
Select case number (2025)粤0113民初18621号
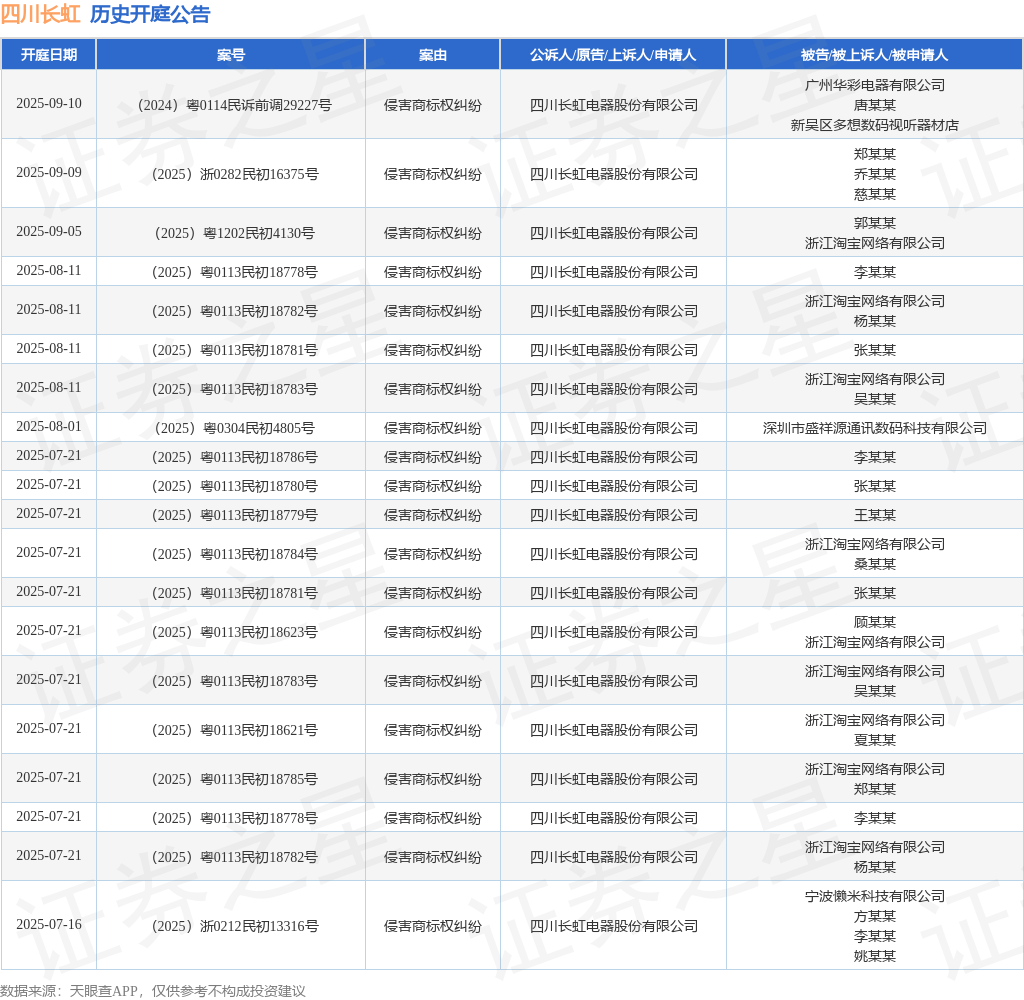(x=234, y=730)
